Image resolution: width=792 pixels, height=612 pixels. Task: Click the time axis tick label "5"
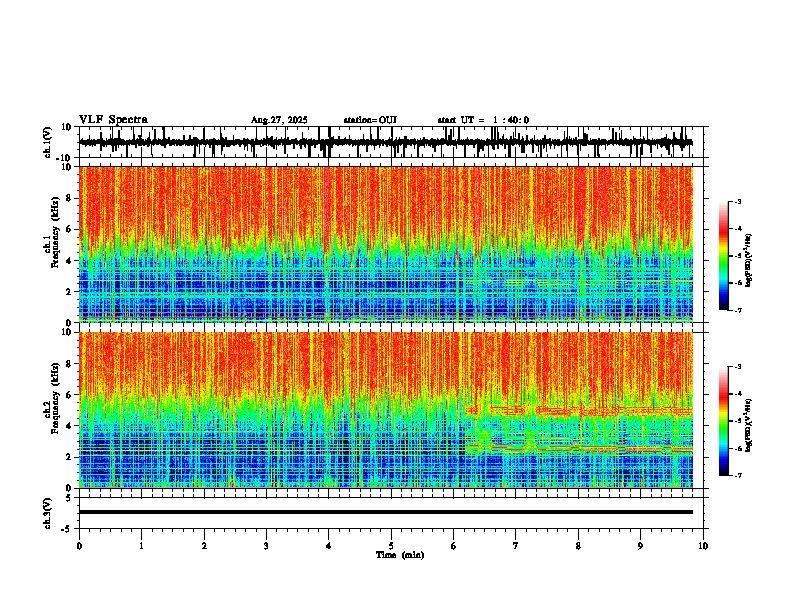pyautogui.click(x=391, y=546)
